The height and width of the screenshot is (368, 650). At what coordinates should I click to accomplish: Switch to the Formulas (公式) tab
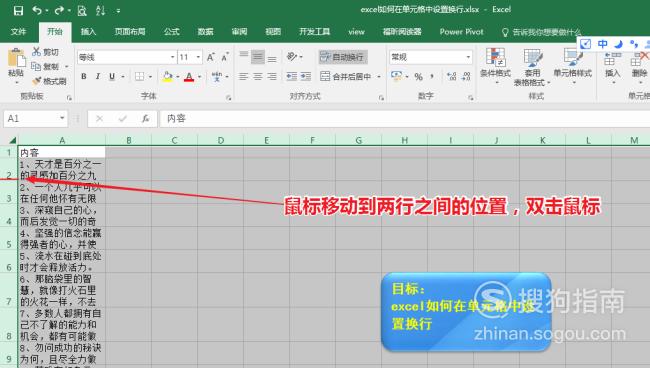click(171, 31)
